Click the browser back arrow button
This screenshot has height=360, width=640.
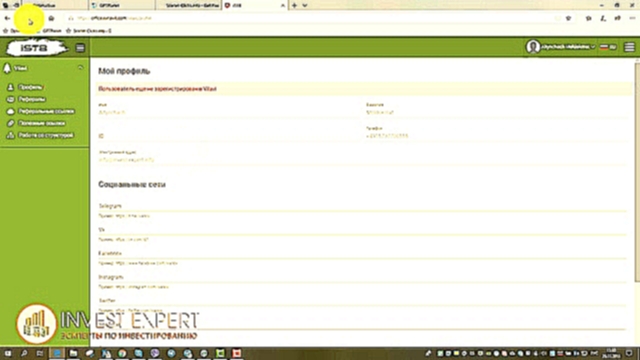tap(7, 18)
